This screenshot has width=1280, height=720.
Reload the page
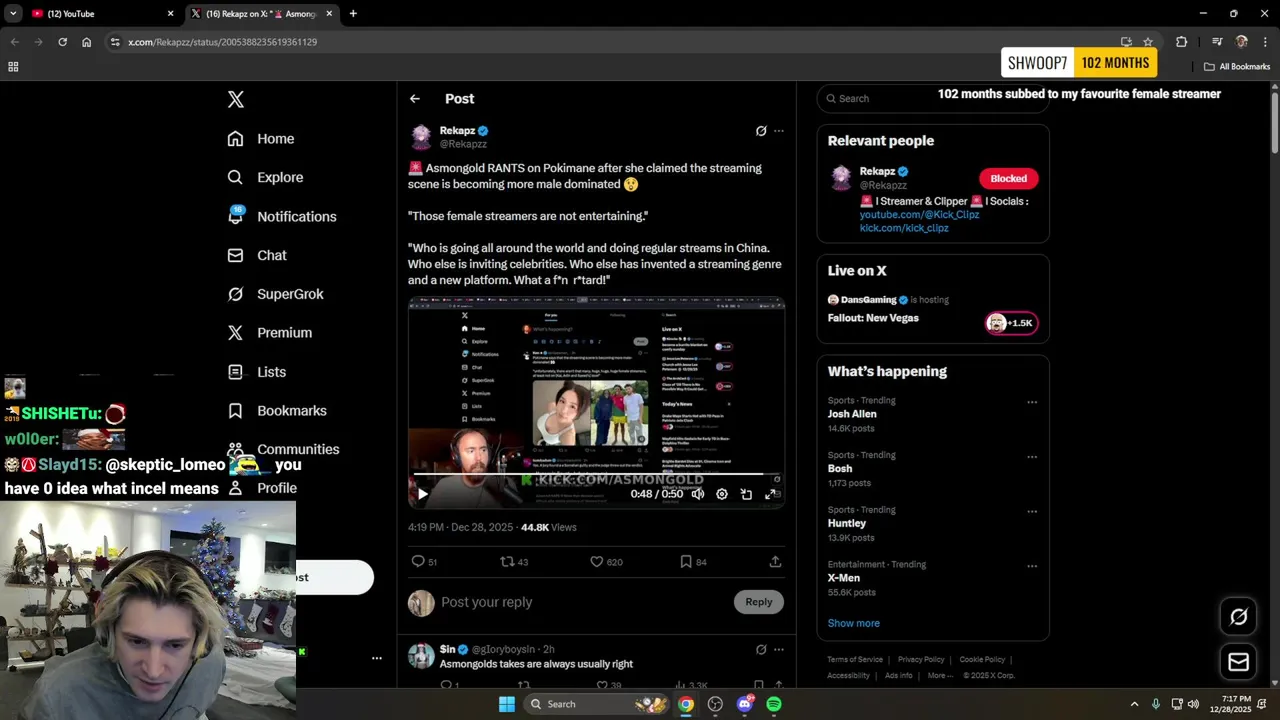(62, 42)
